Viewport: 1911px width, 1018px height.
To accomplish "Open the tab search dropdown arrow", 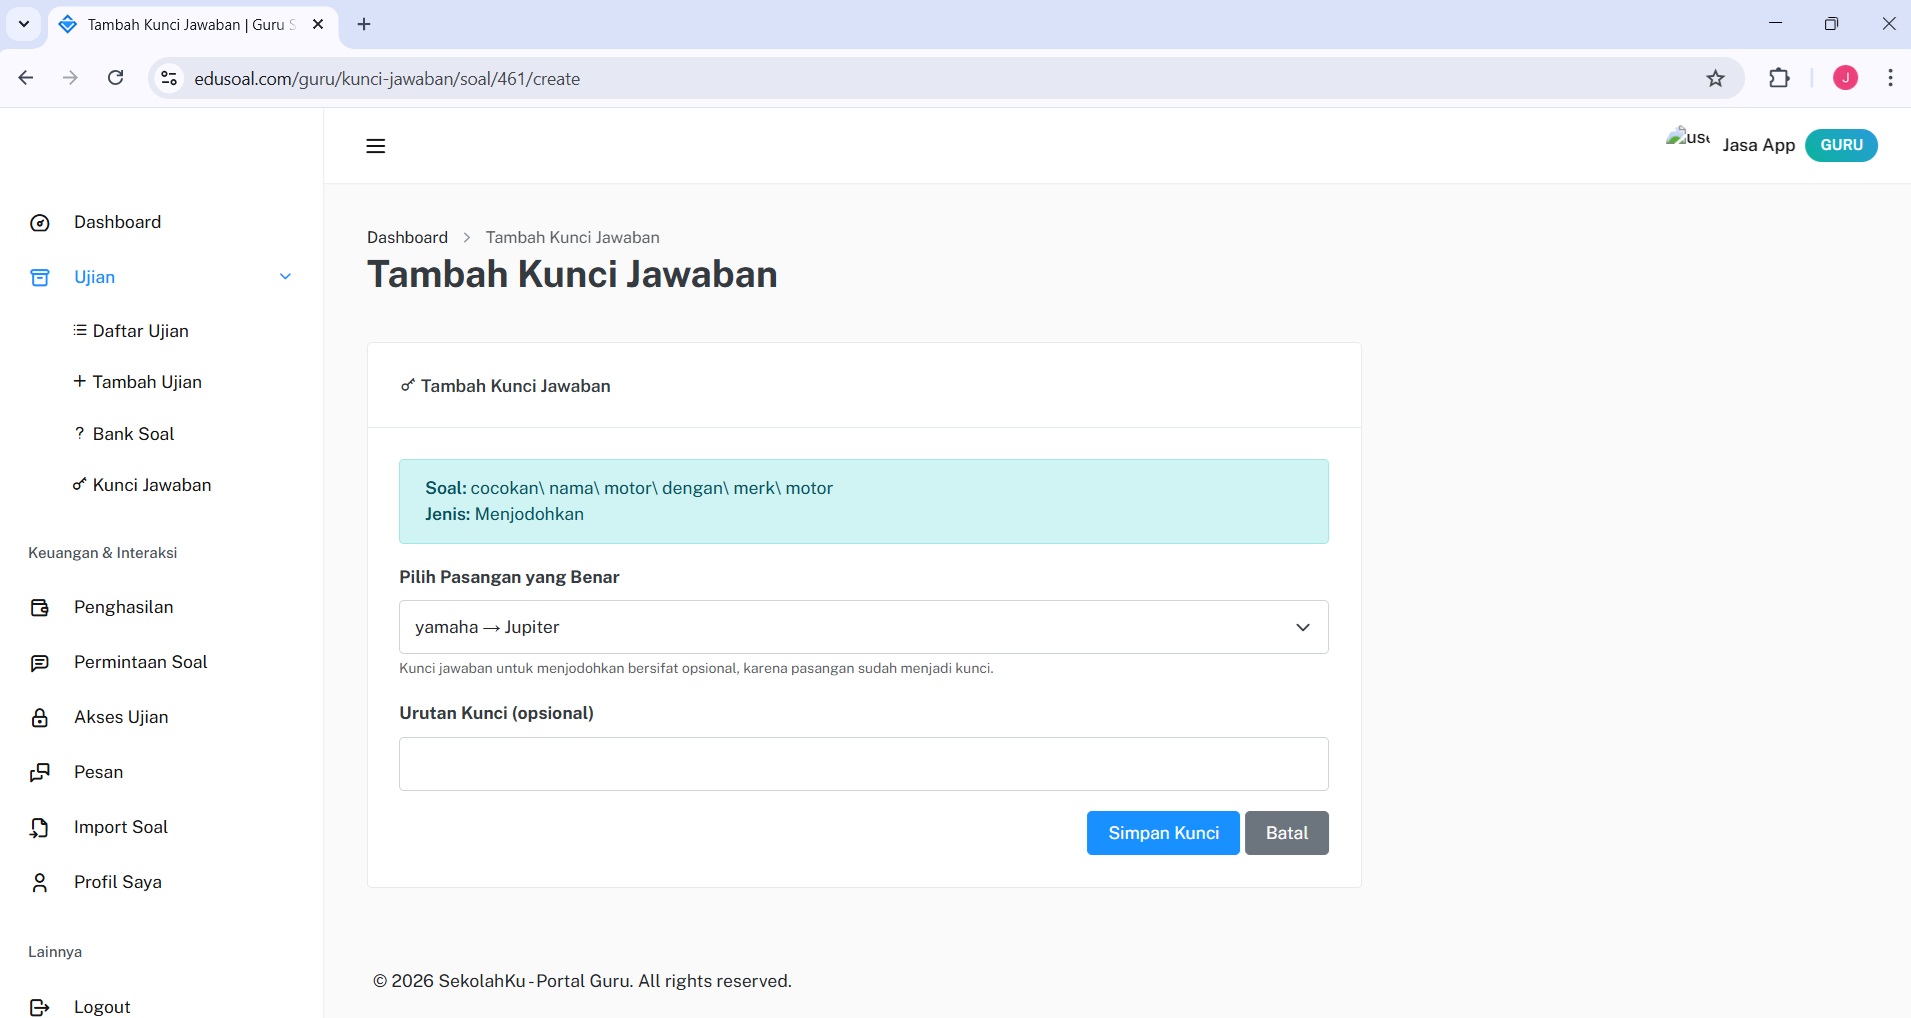I will [x=24, y=24].
